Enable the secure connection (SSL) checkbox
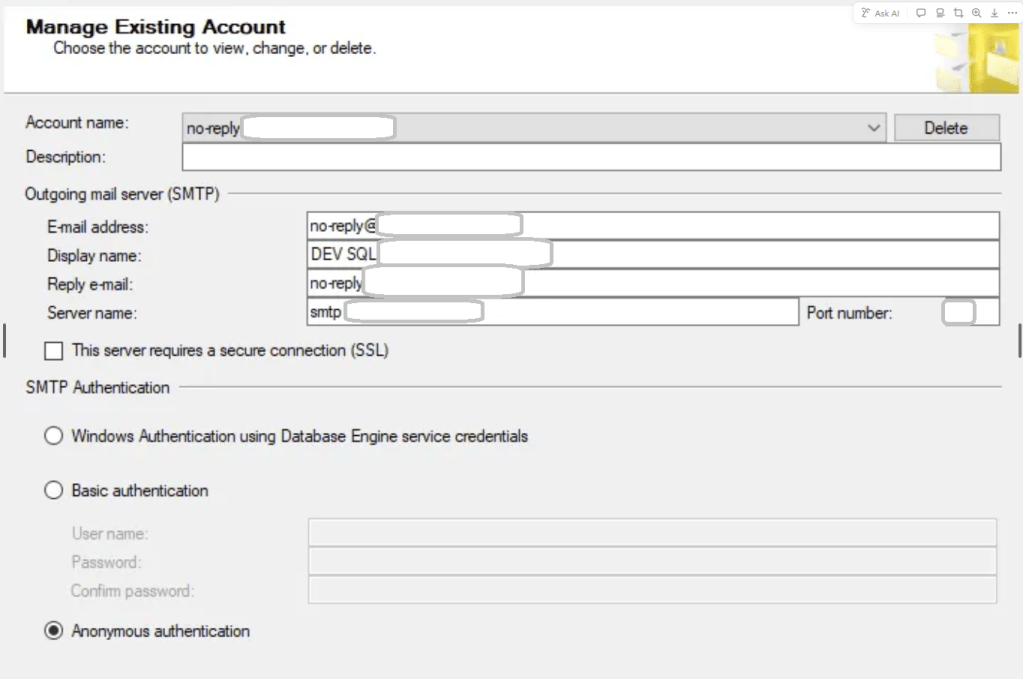The height and width of the screenshot is (679, 1023). pyautogui.click(x=54, y=351)
